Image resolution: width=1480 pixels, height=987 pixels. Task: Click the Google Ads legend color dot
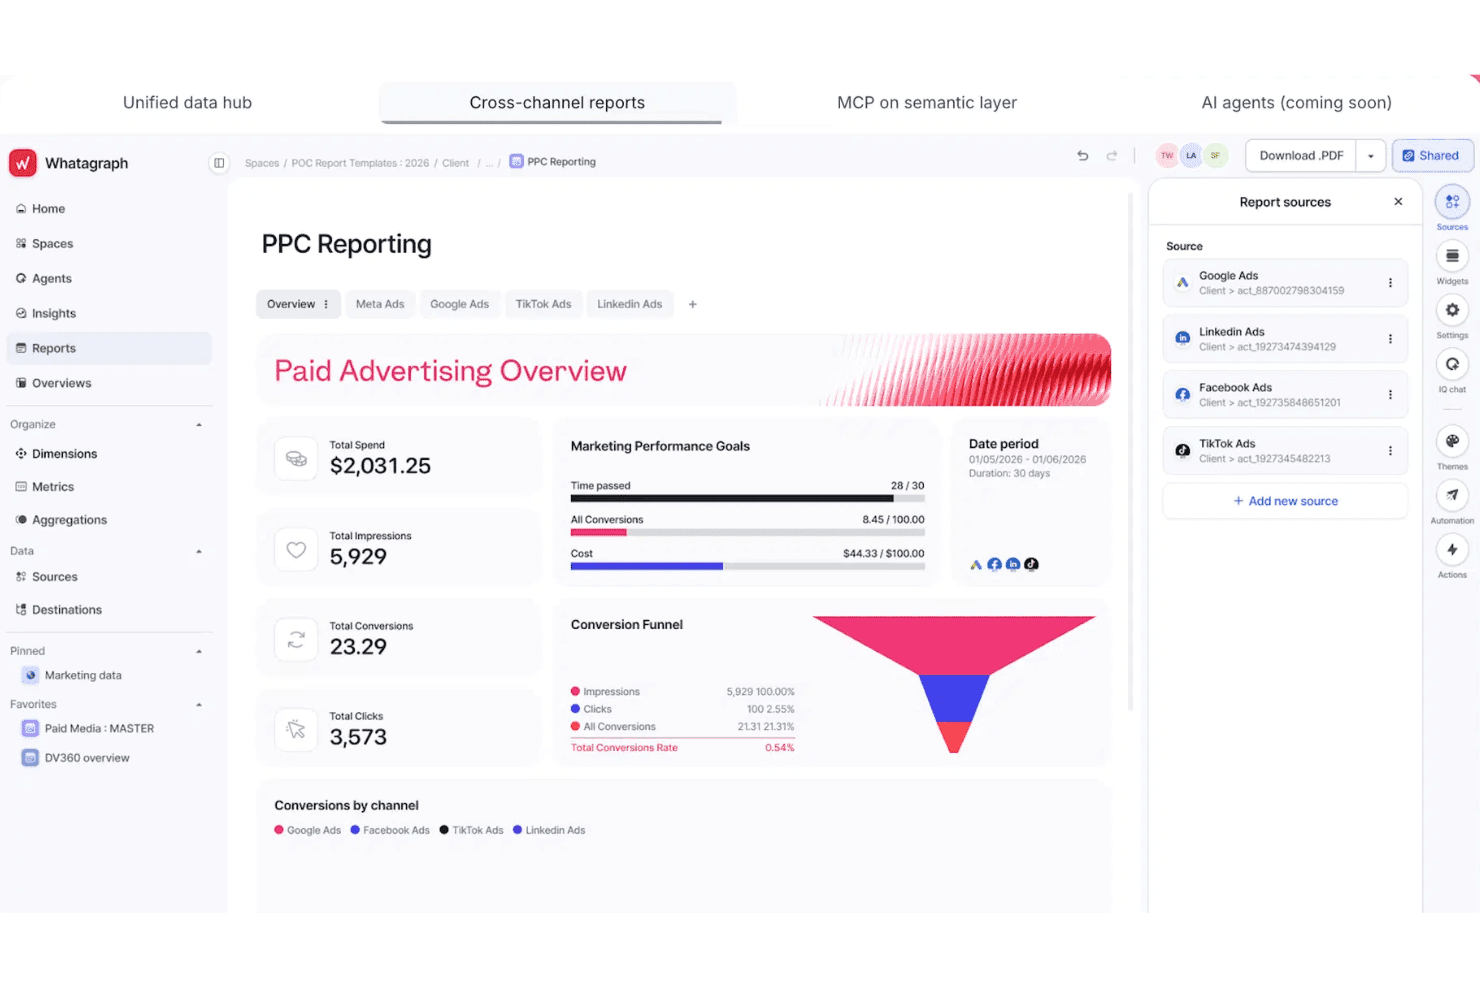279,830
